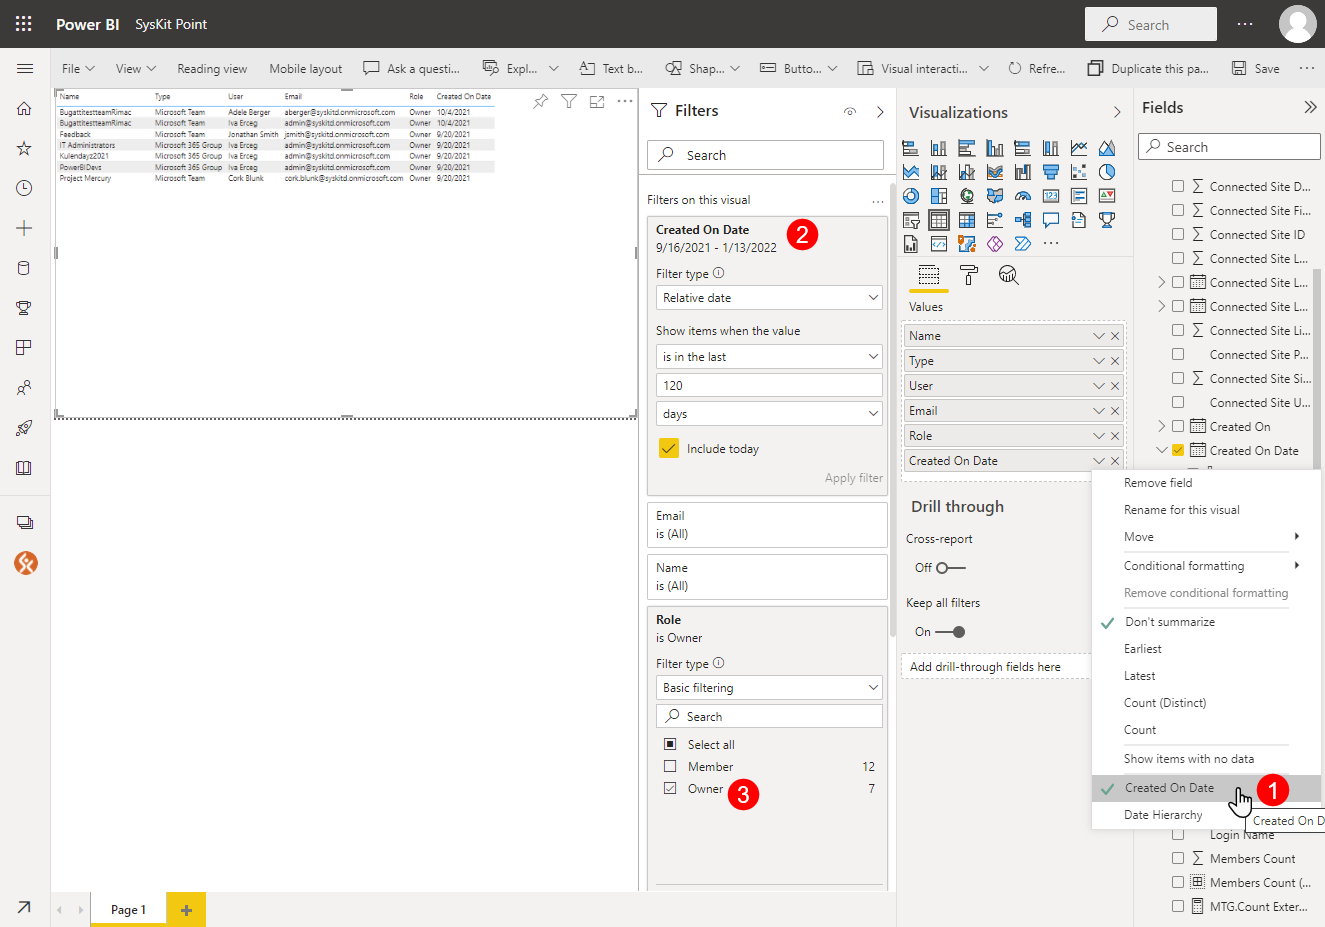The width and height of the screenshot is (1325, 927).
Task: Select the matrix visualization icon
Action: point(967,220)
